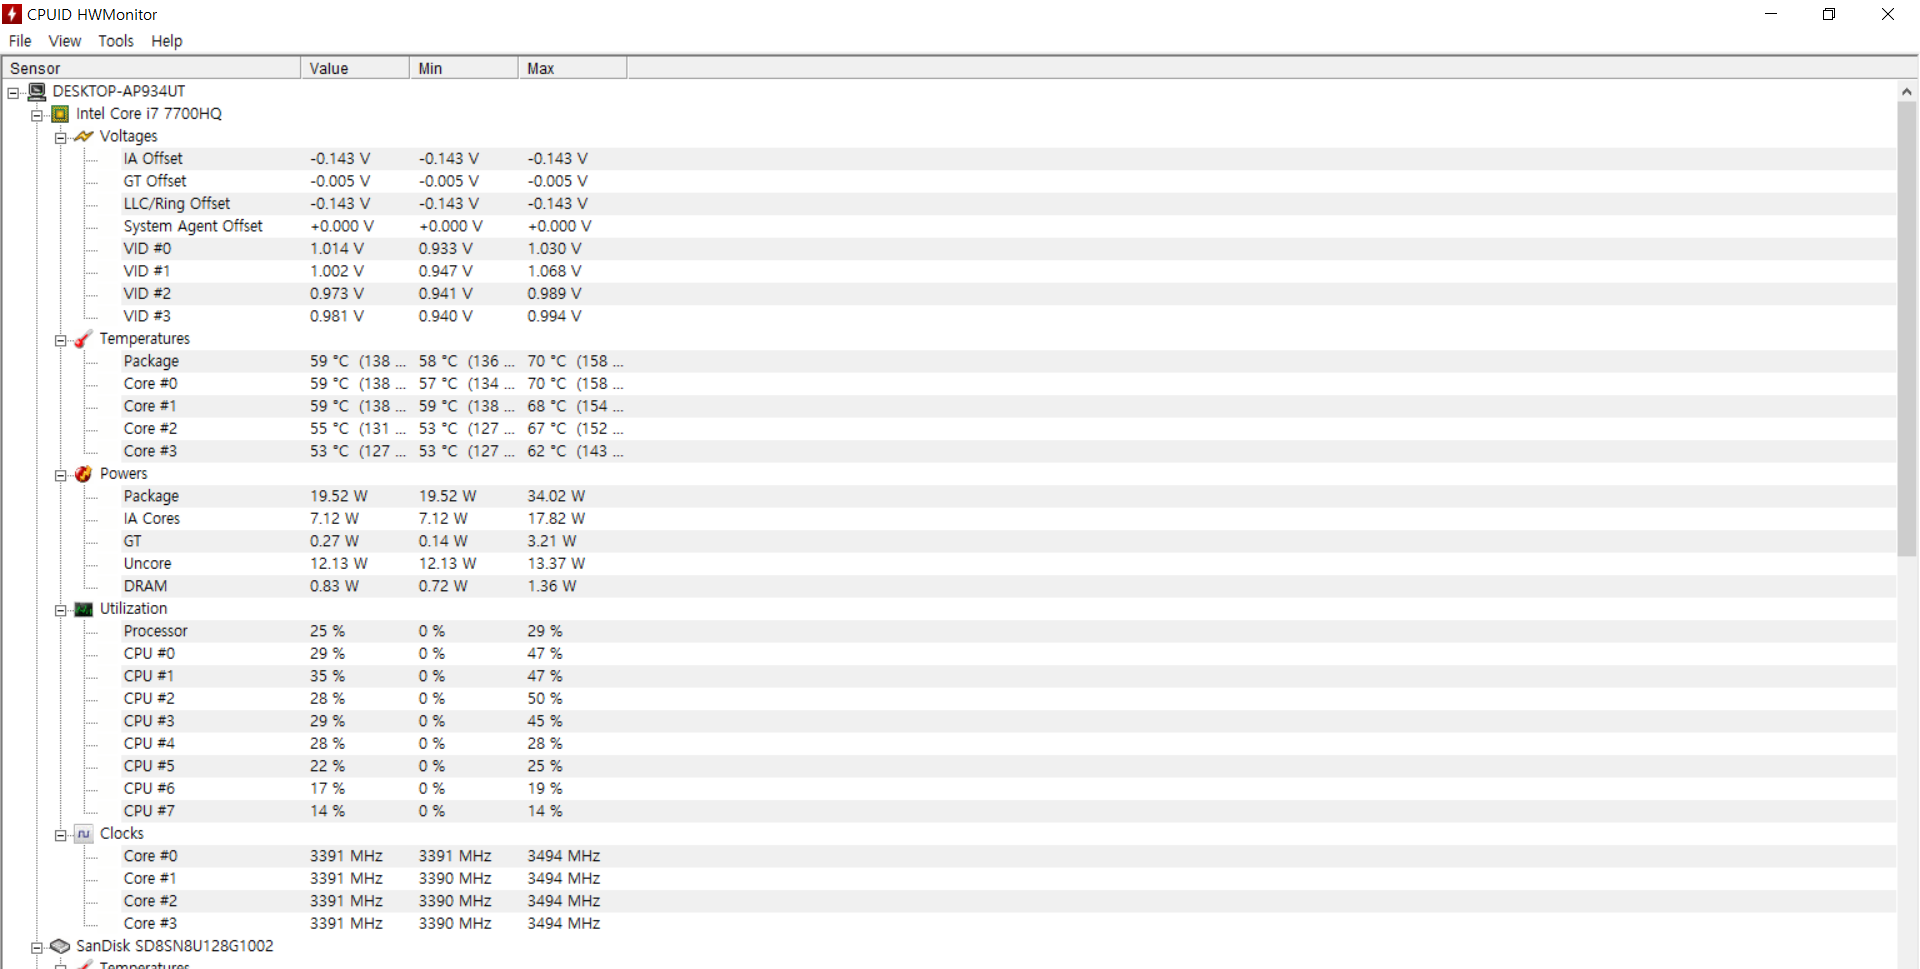Select the CPU #0 utilization row
1920x969 pixels.
pos(1008,654)
